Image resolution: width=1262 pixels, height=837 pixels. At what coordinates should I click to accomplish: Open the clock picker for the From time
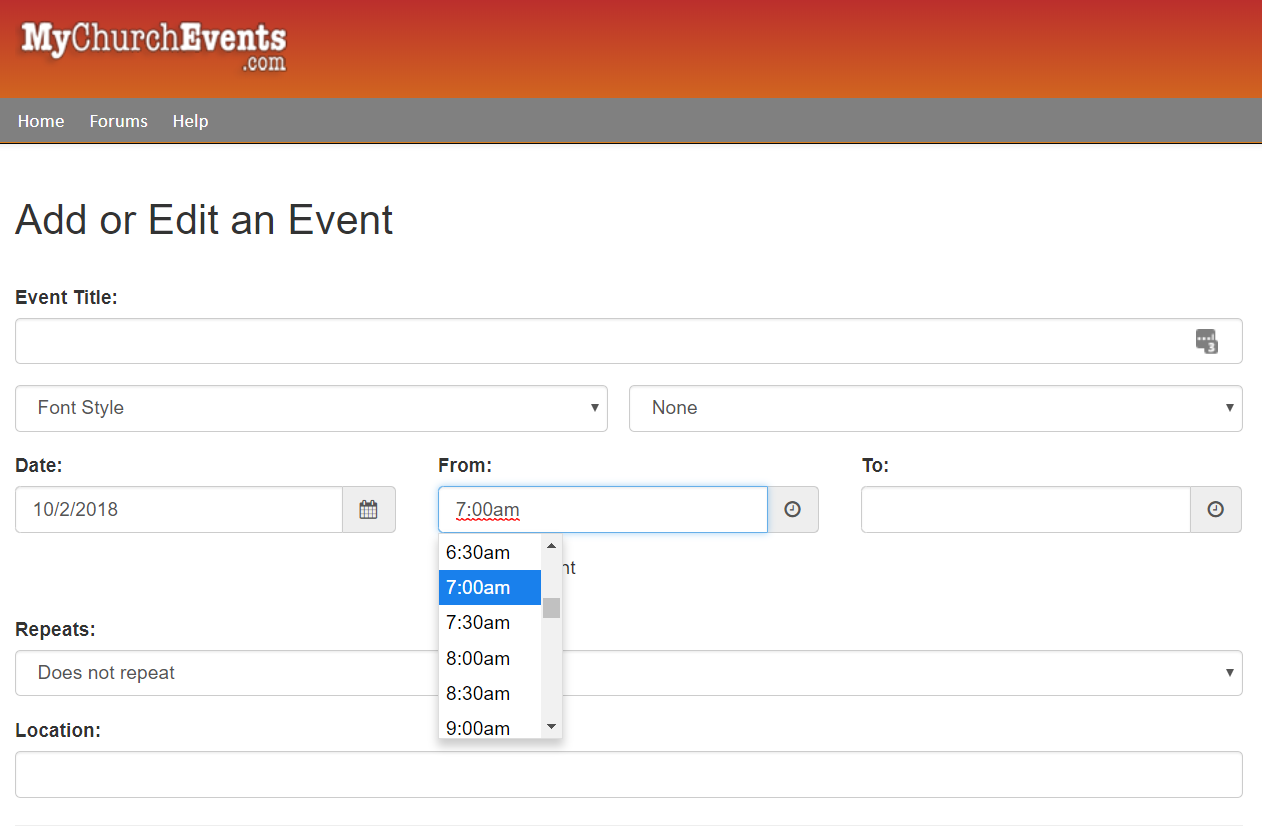pyautogui.click(x=792, y=509)
